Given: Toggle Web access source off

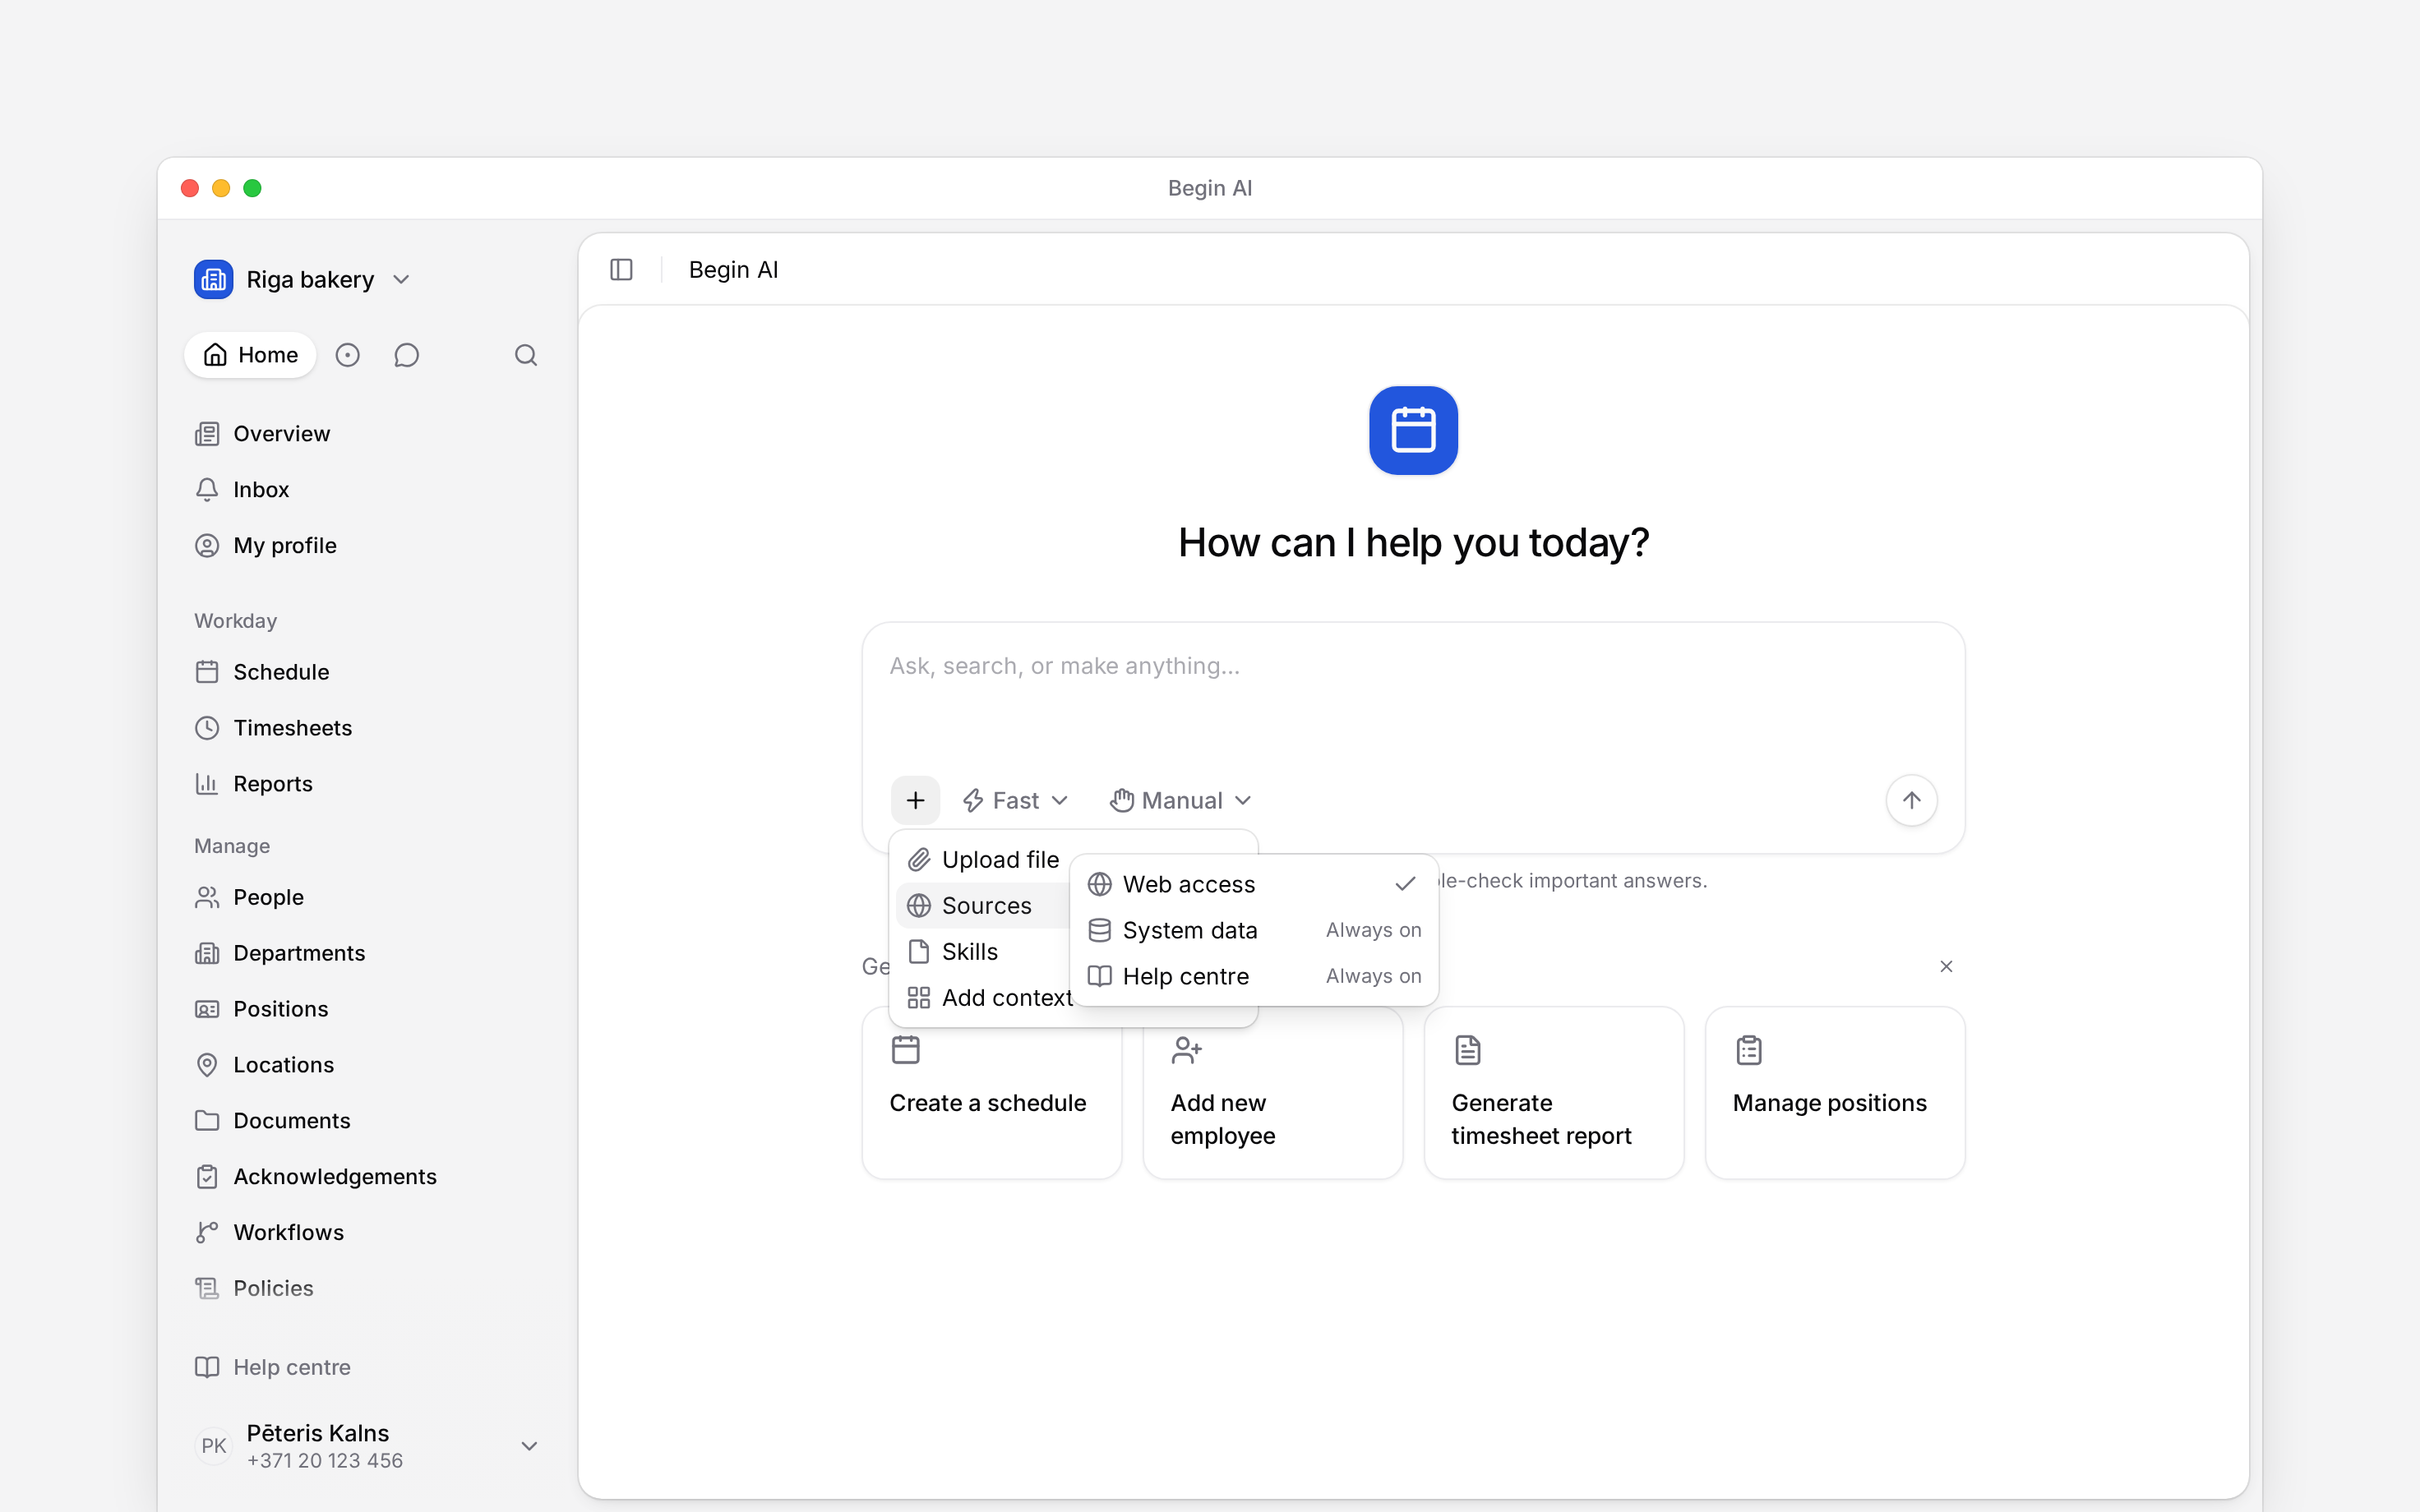Looking at the screenshot, I should point(1254,884).
